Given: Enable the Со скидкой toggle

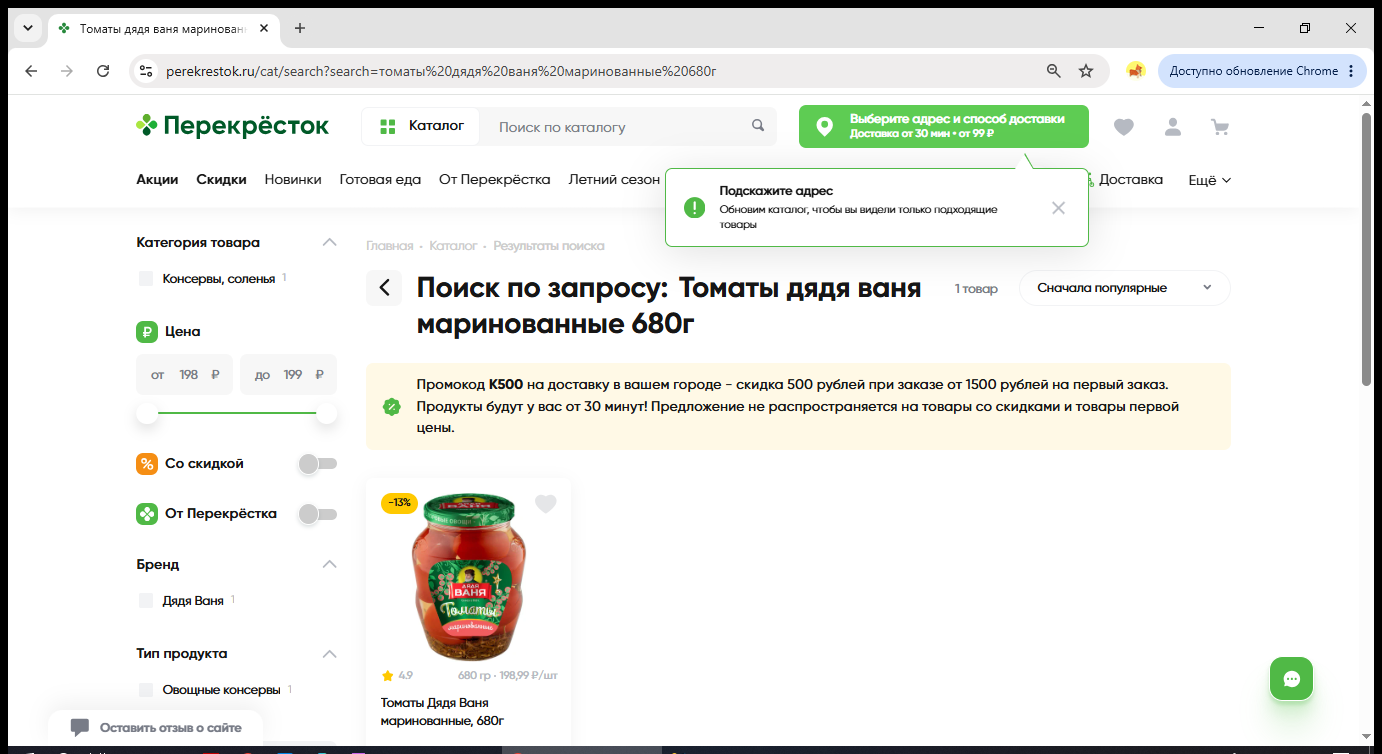Looking at the screenshot, I should (318, 464).
